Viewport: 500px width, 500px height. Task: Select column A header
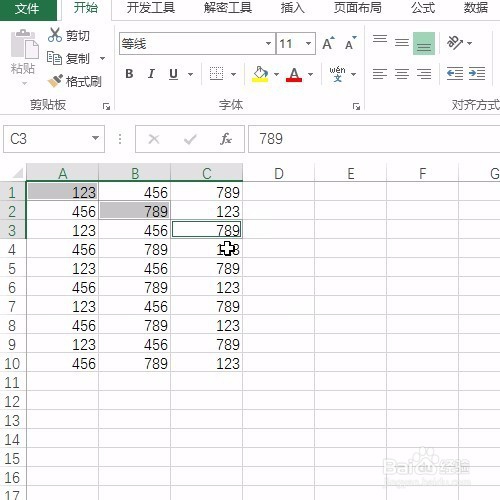(x=63, y=173)
